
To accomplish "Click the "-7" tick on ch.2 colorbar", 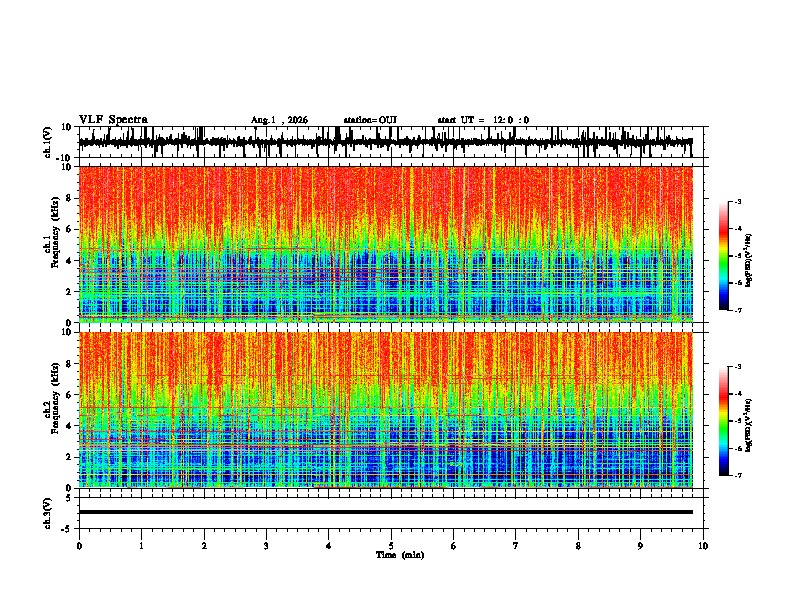I will coord(737,475).
